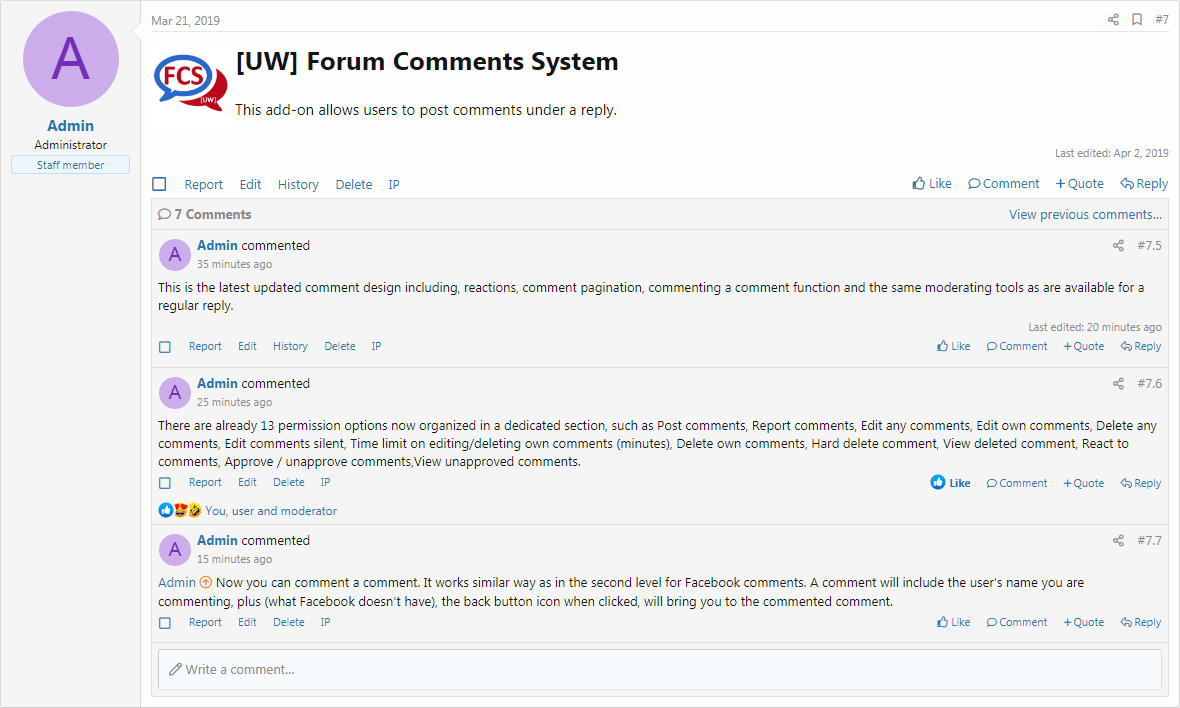Click the pencil icon in the comment box

[177, 668]
